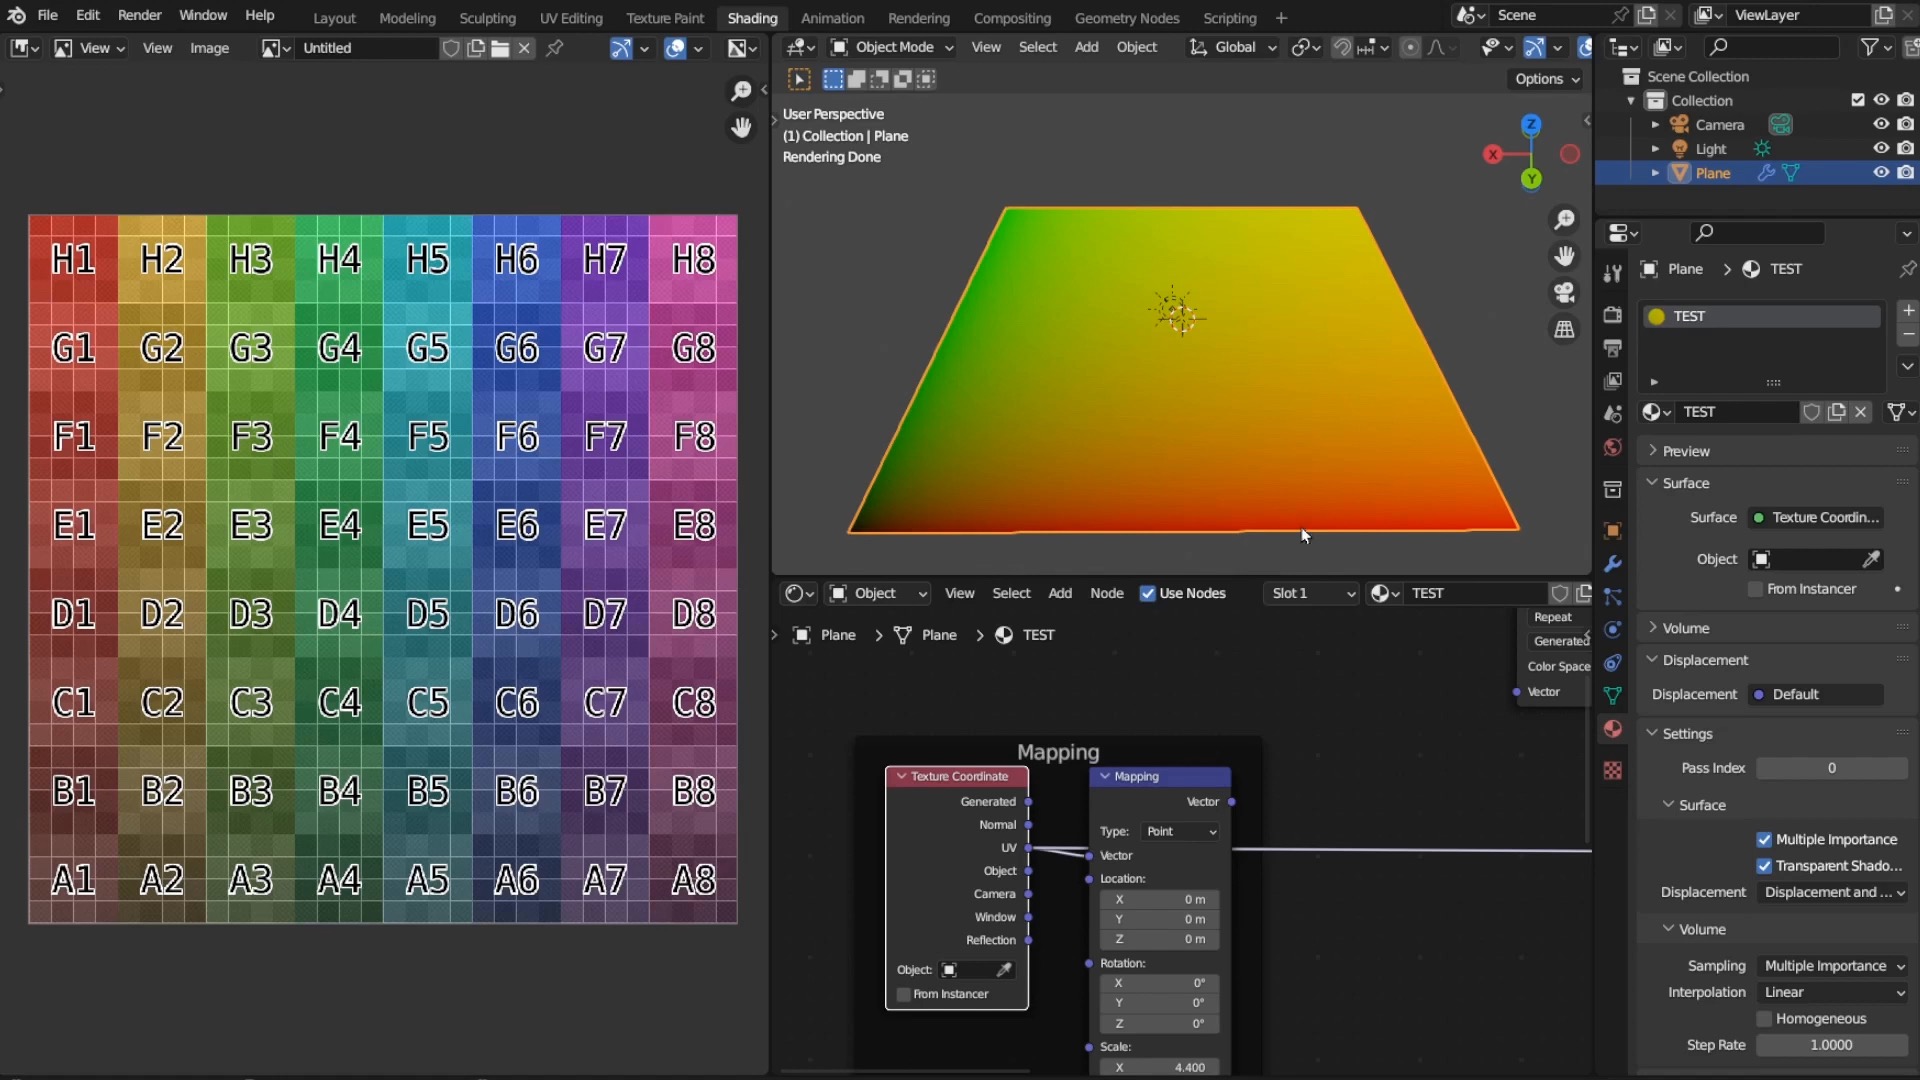The image size is (1920, 1080).
Task: Unlink the TEST material with X button
Action: 1861,412
